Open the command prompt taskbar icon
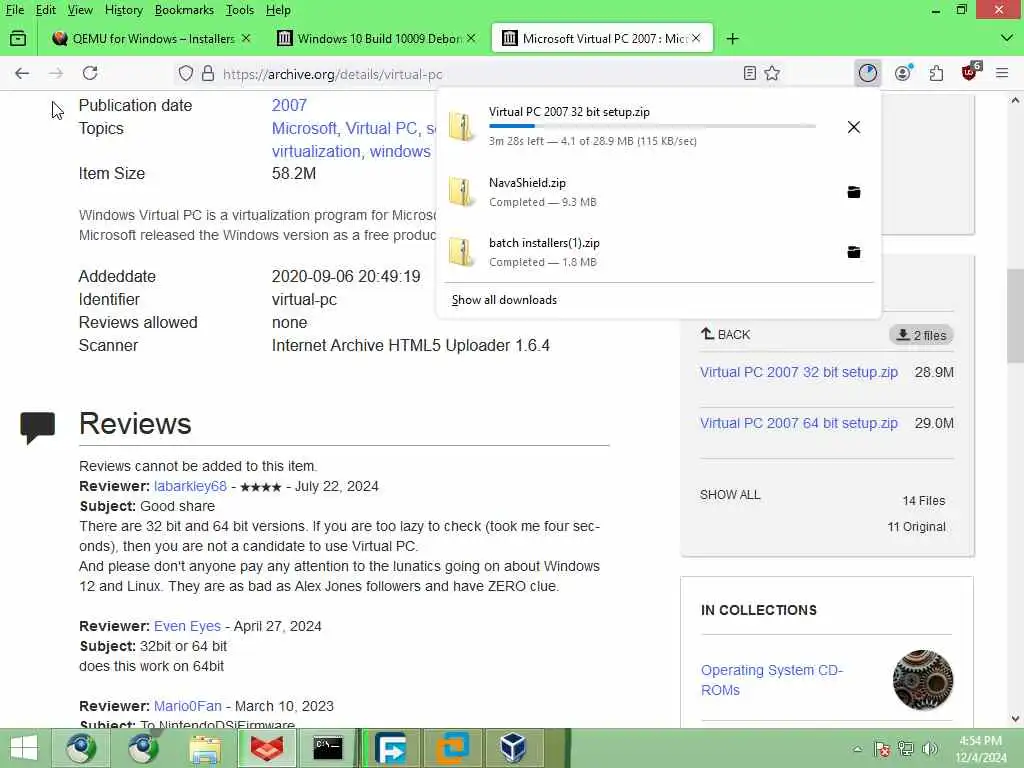Viewport: 1024px width, 768px height. click(327, 748)
